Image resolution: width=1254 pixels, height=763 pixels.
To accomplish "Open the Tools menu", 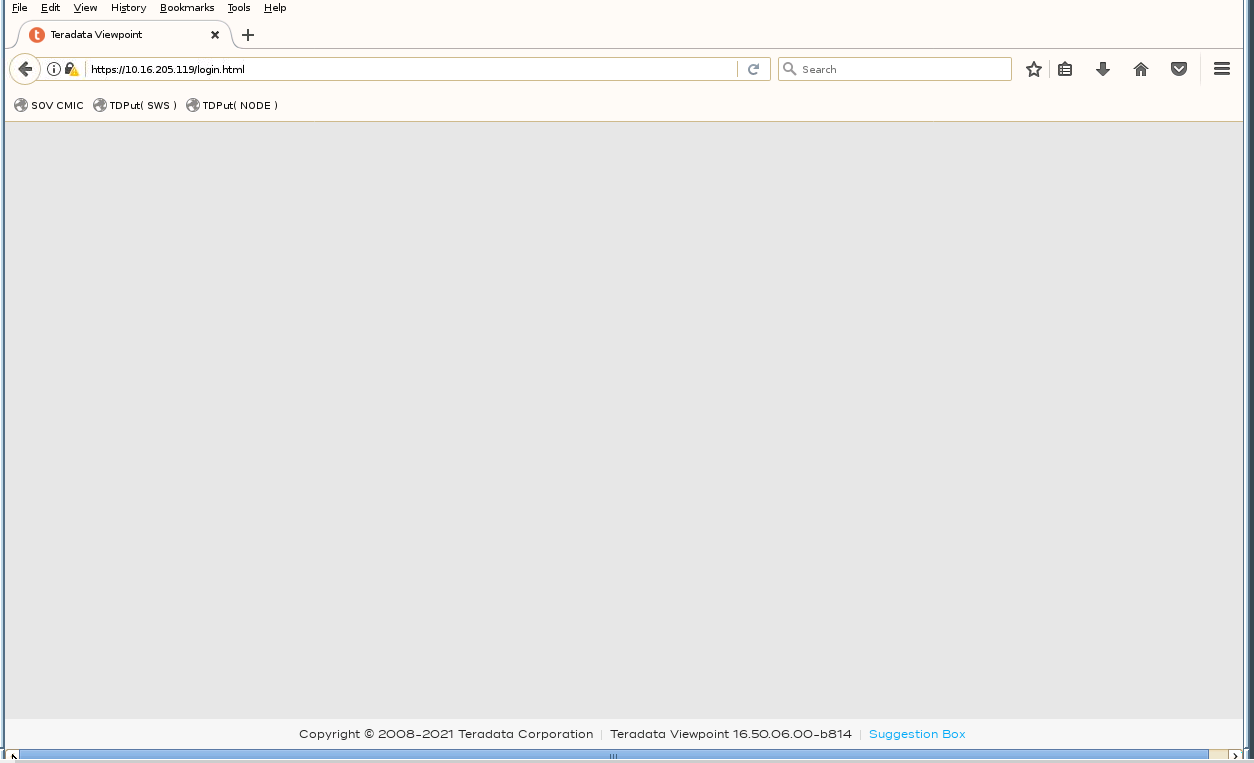I will click(x=239, y=7).
